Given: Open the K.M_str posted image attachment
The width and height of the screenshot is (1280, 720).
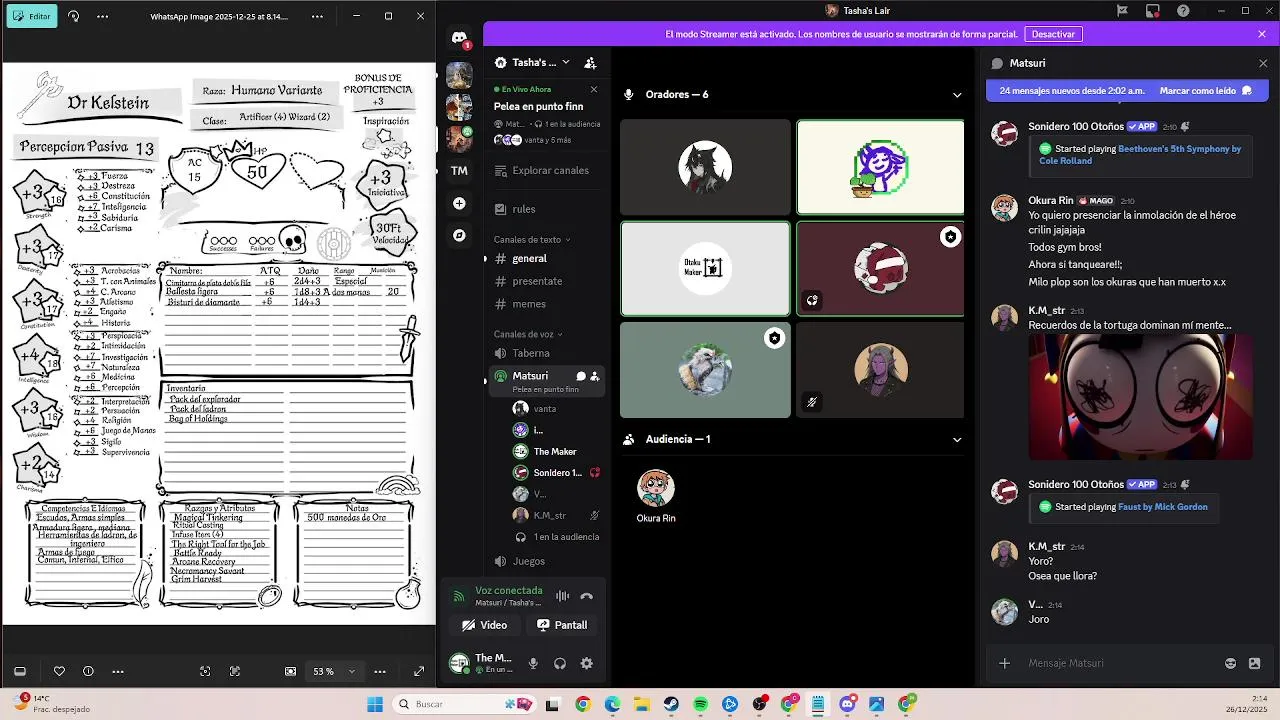Looking at the screenshot, I should (1140, 397).
